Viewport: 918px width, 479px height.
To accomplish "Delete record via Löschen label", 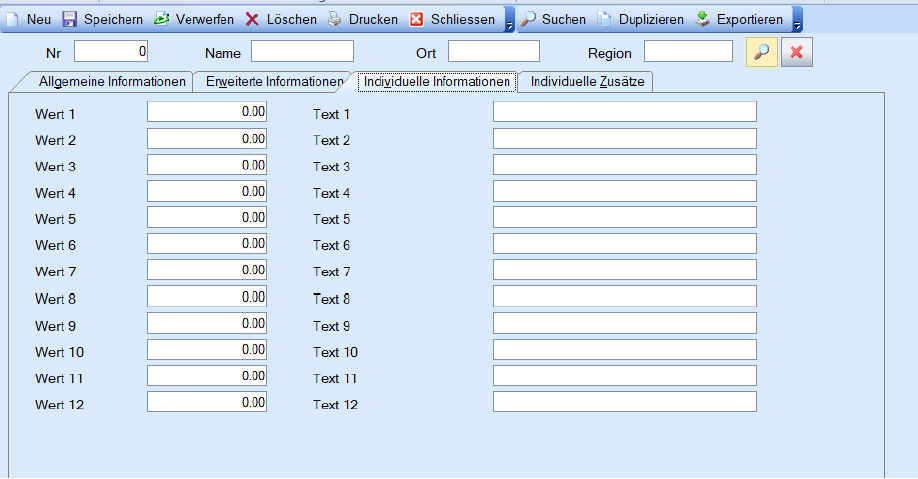I will (292, 19).
